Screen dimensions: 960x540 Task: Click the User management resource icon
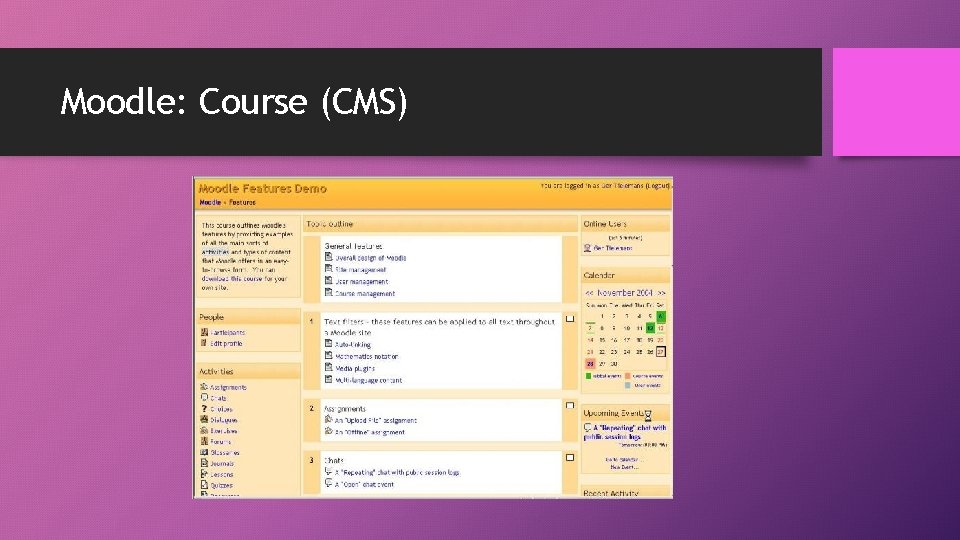(x=328, y=281)
